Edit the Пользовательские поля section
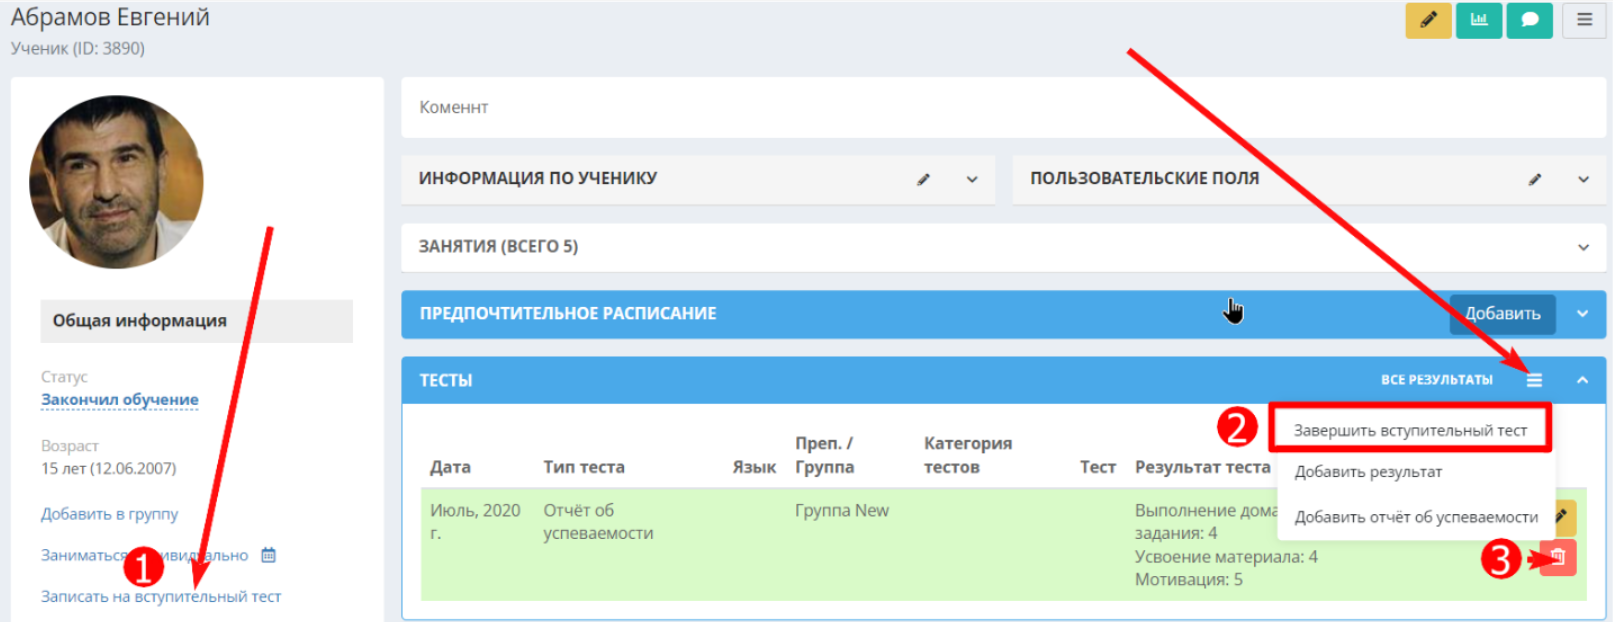The height and width of the screenshot is (622, 1613). (1535, 180)
